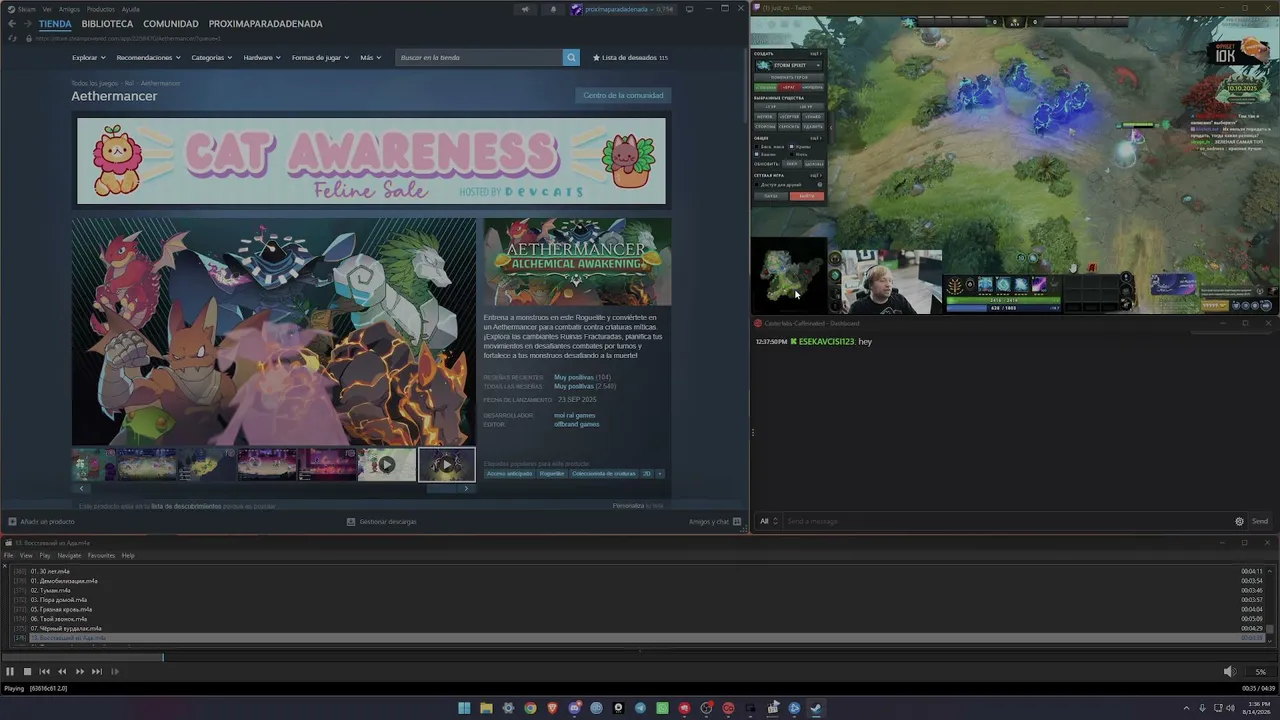Rewind the current track in media player

point(62,672)
